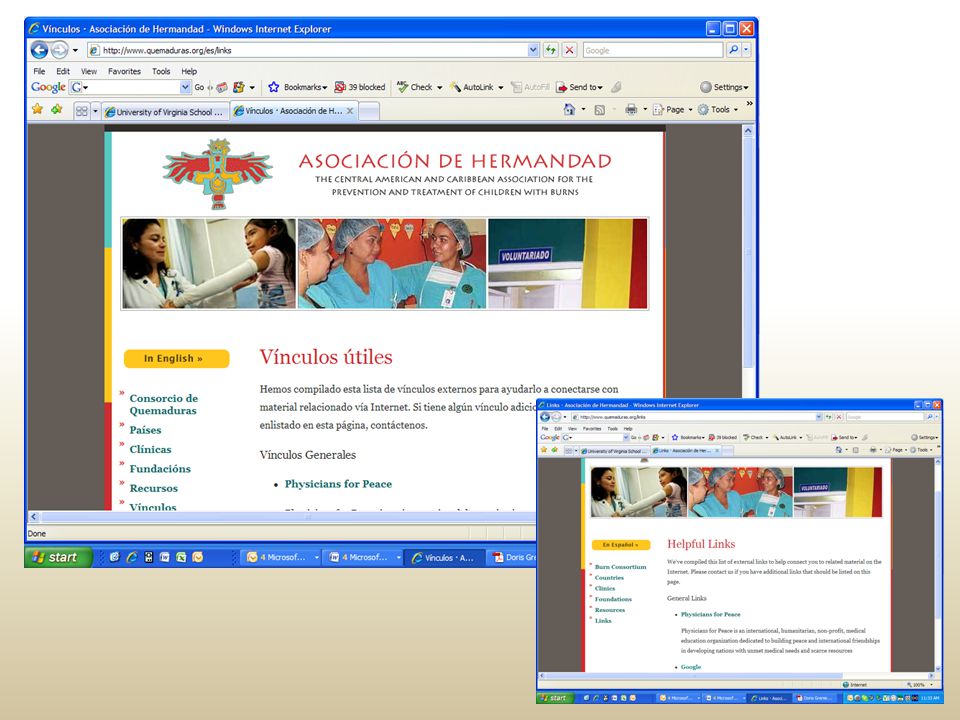Close the Vínculos tab with its X
Screen dimensions: 960x720
point(350,111)
